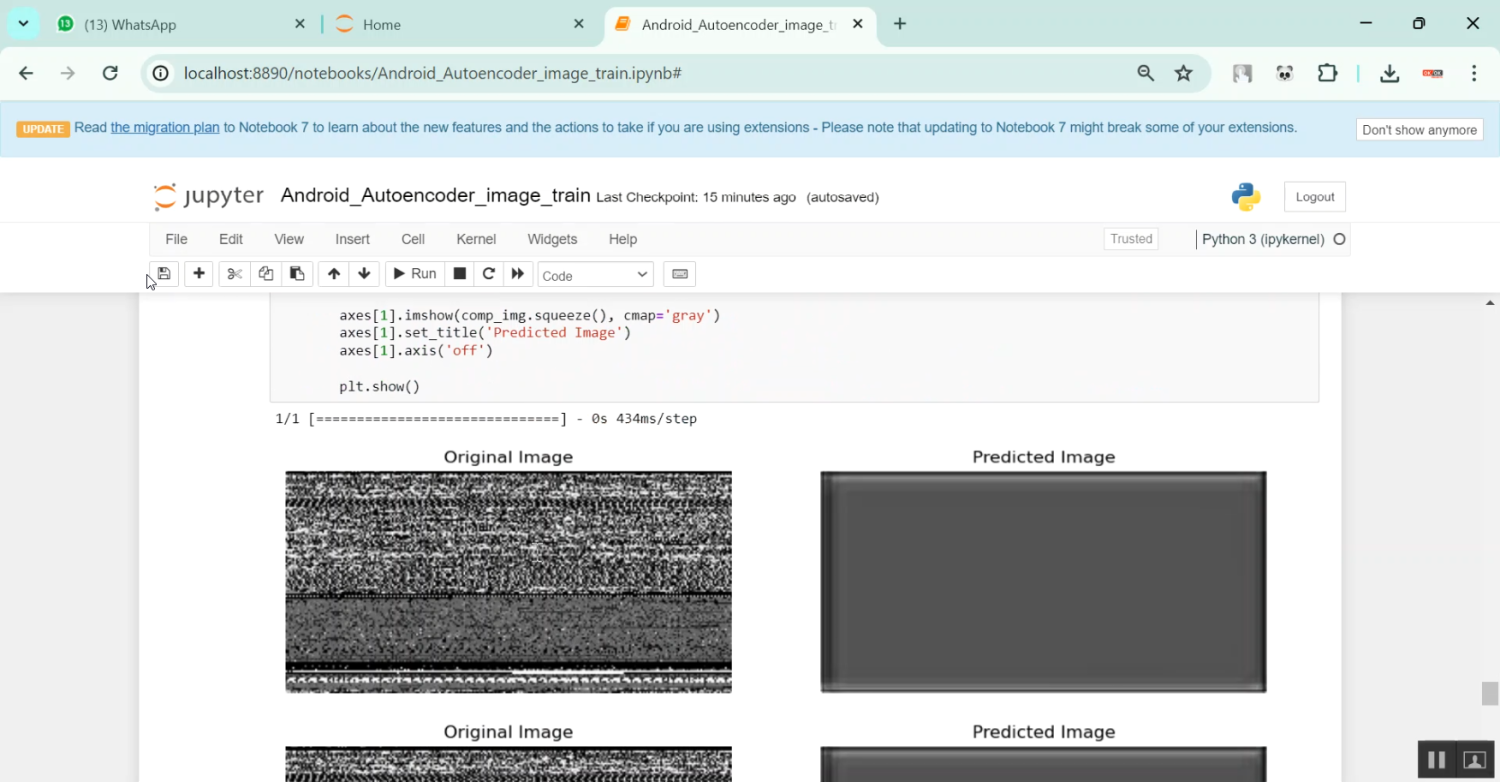Restart the kernel icon
This screenshot has width=1500, height=782.
pyautogui.click(x=489, y=274)
